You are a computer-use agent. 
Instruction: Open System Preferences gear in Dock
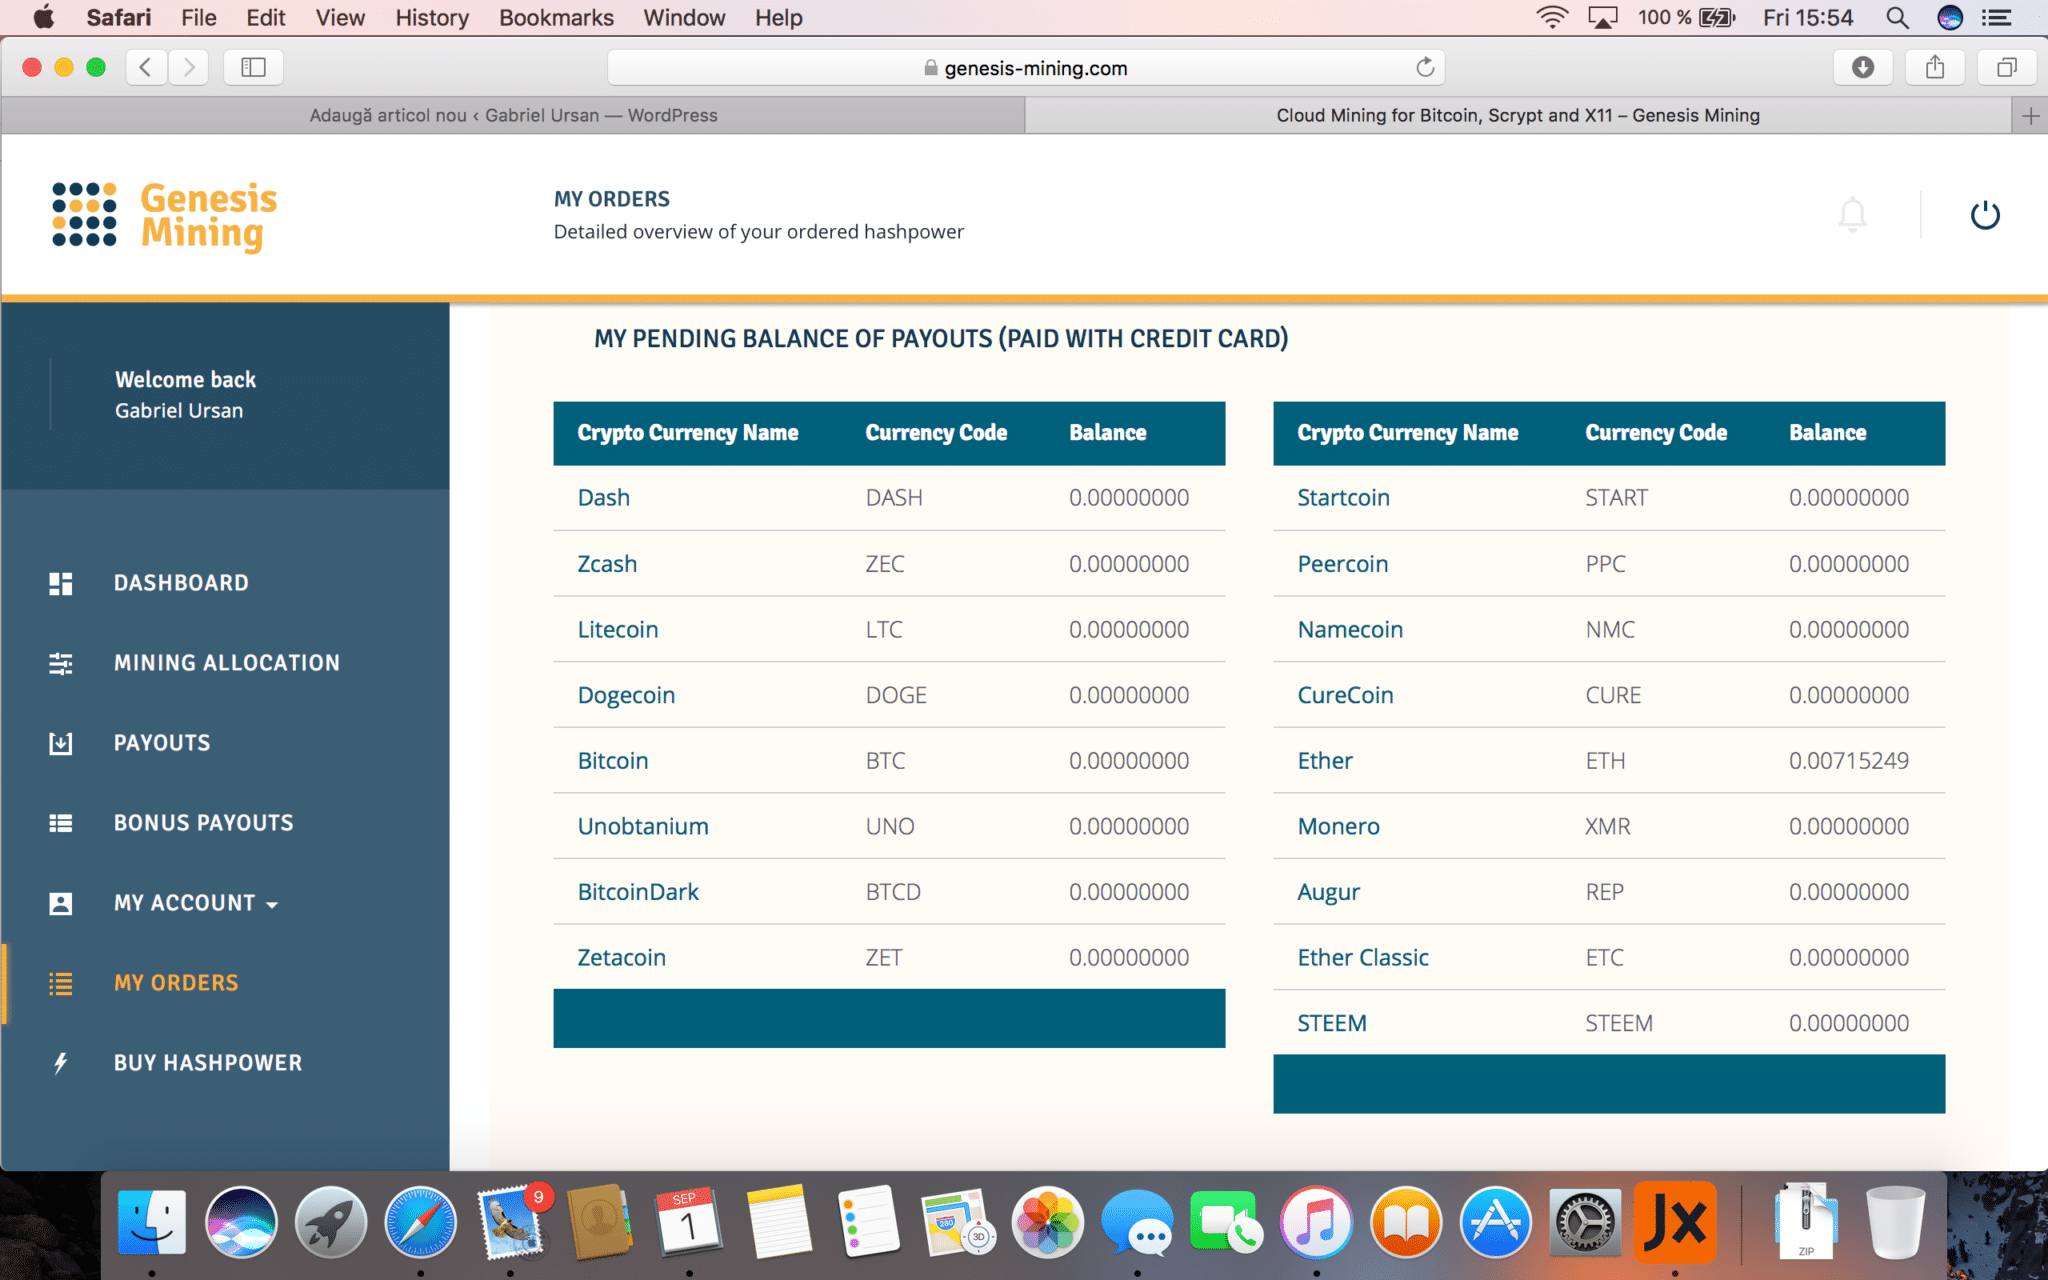(1585, 1222)
